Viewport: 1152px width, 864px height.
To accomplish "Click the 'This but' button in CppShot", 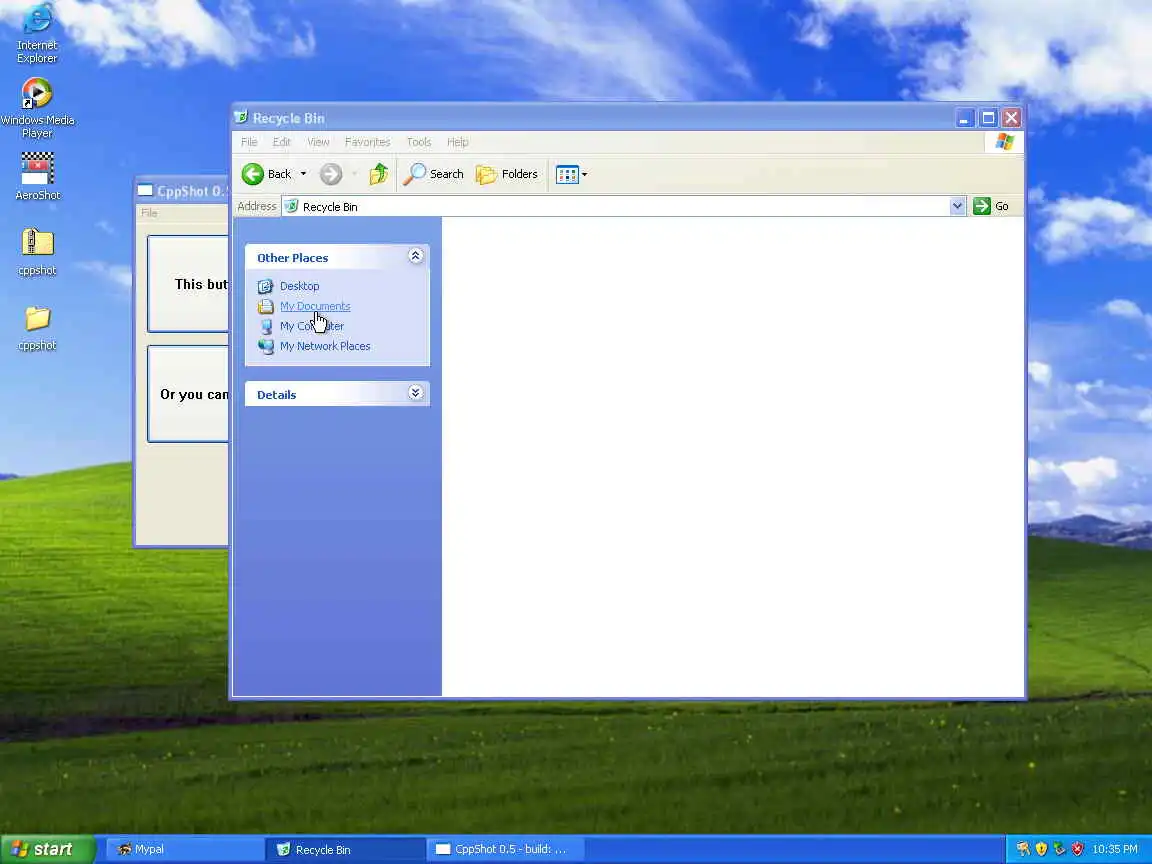I will pos(188,284).
